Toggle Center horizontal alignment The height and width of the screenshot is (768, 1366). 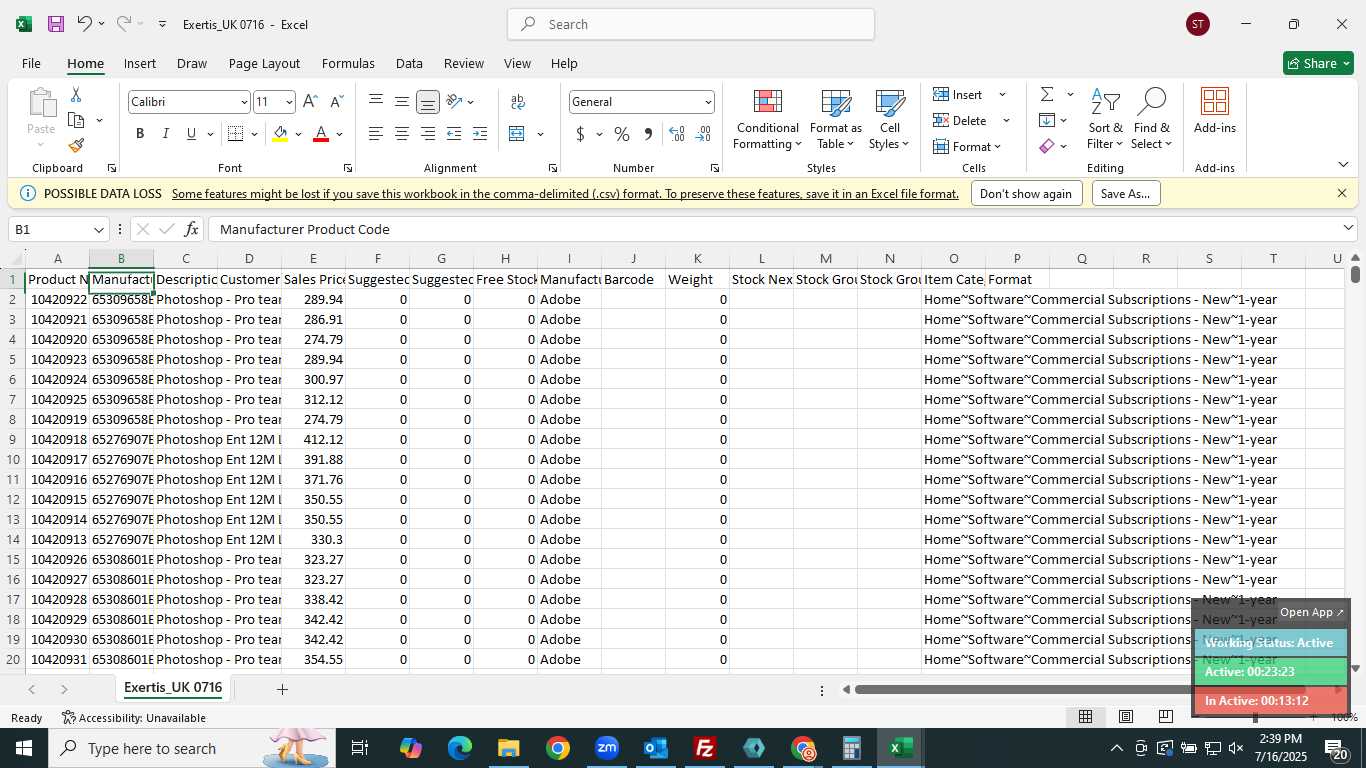tap(402, 134)
